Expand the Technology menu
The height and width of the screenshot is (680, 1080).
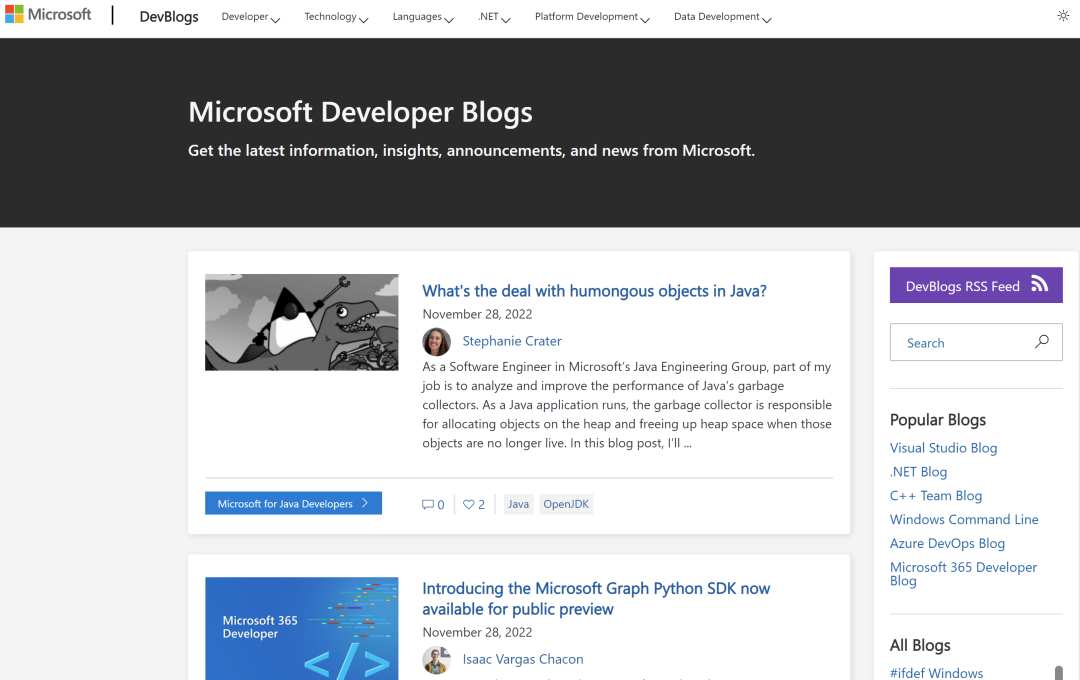336,17
